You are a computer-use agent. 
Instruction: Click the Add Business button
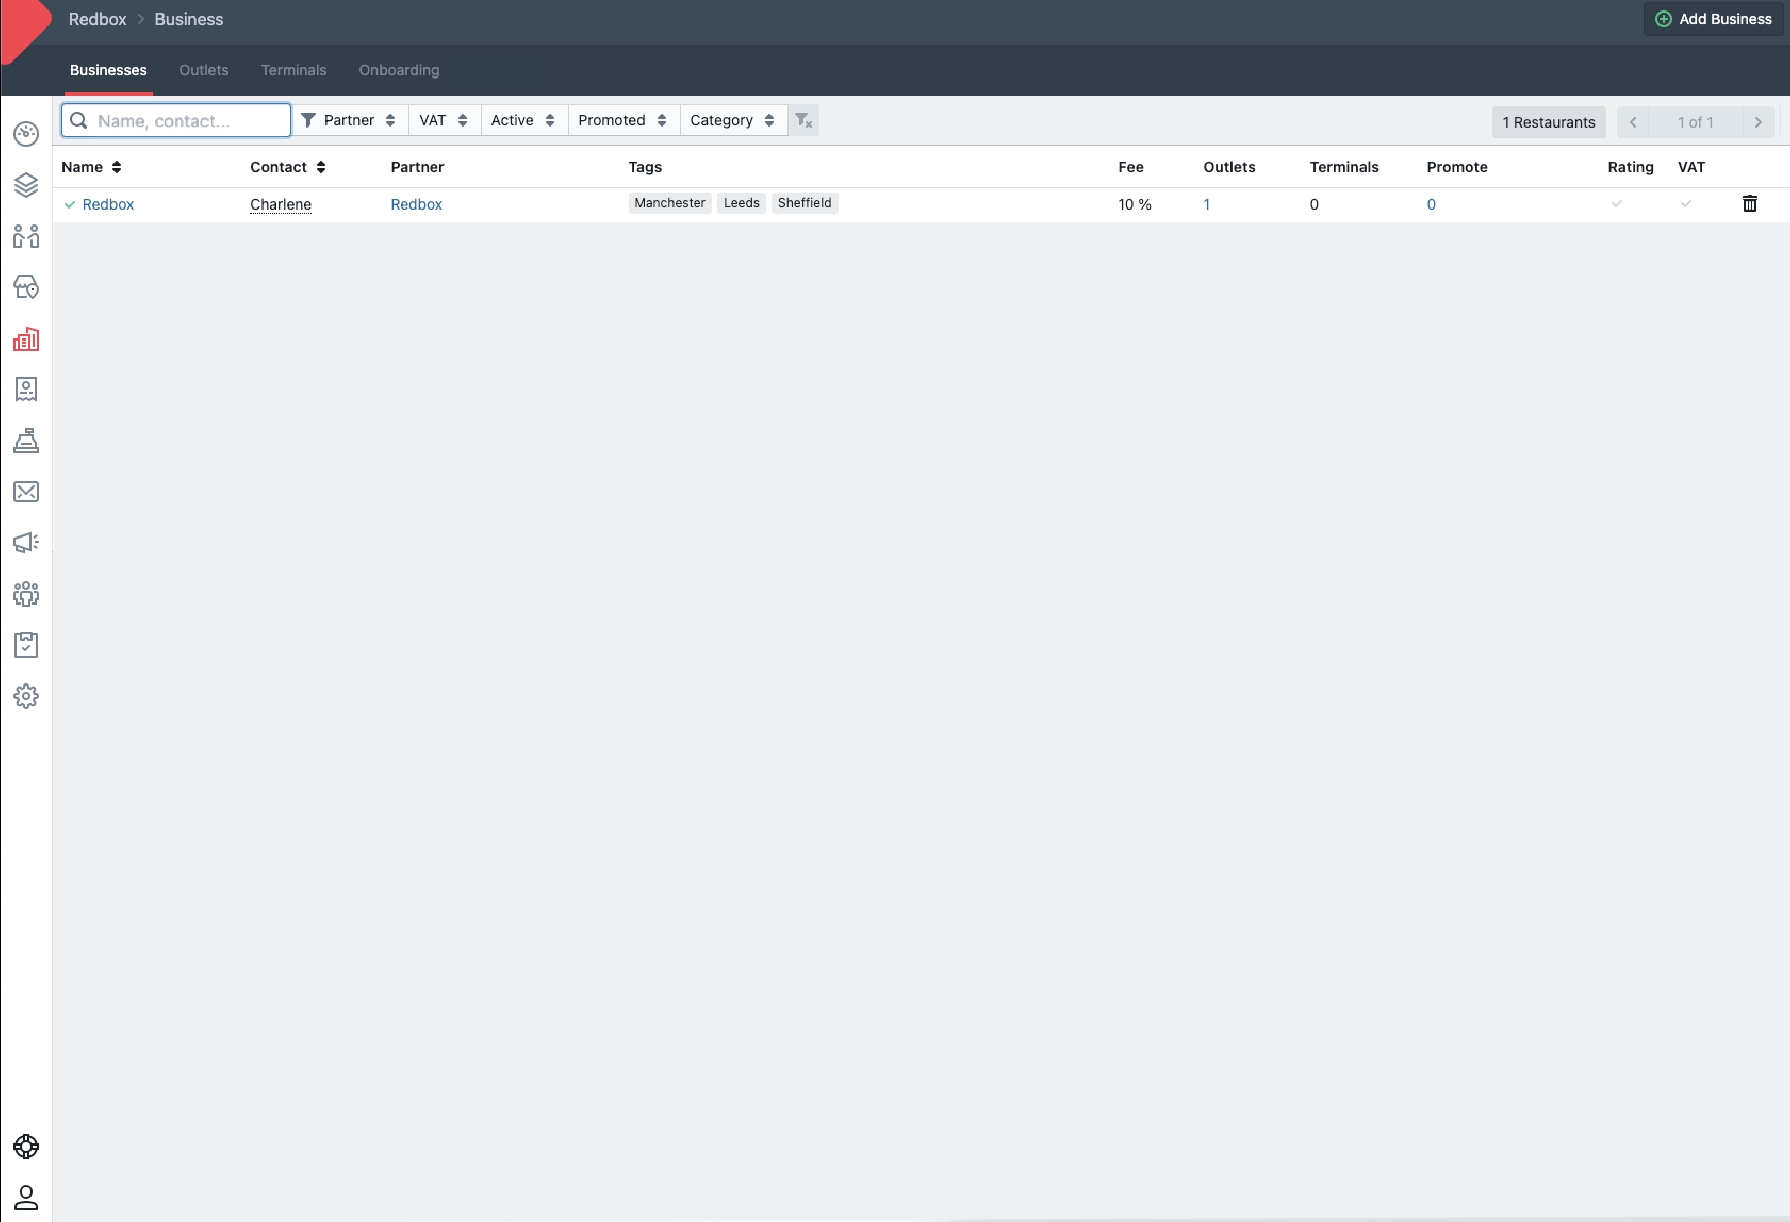[x=1713, y=19]
